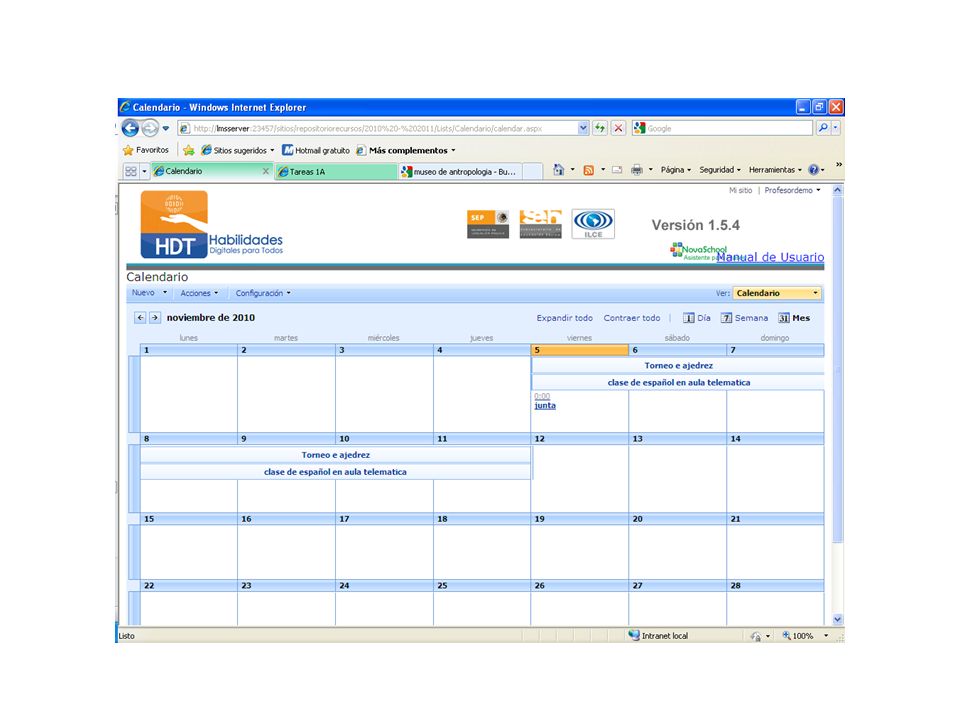The width and height of the screenshot is (960, 720).
Task: Select the first week row selector bar
Action: (x=133, y=394)
